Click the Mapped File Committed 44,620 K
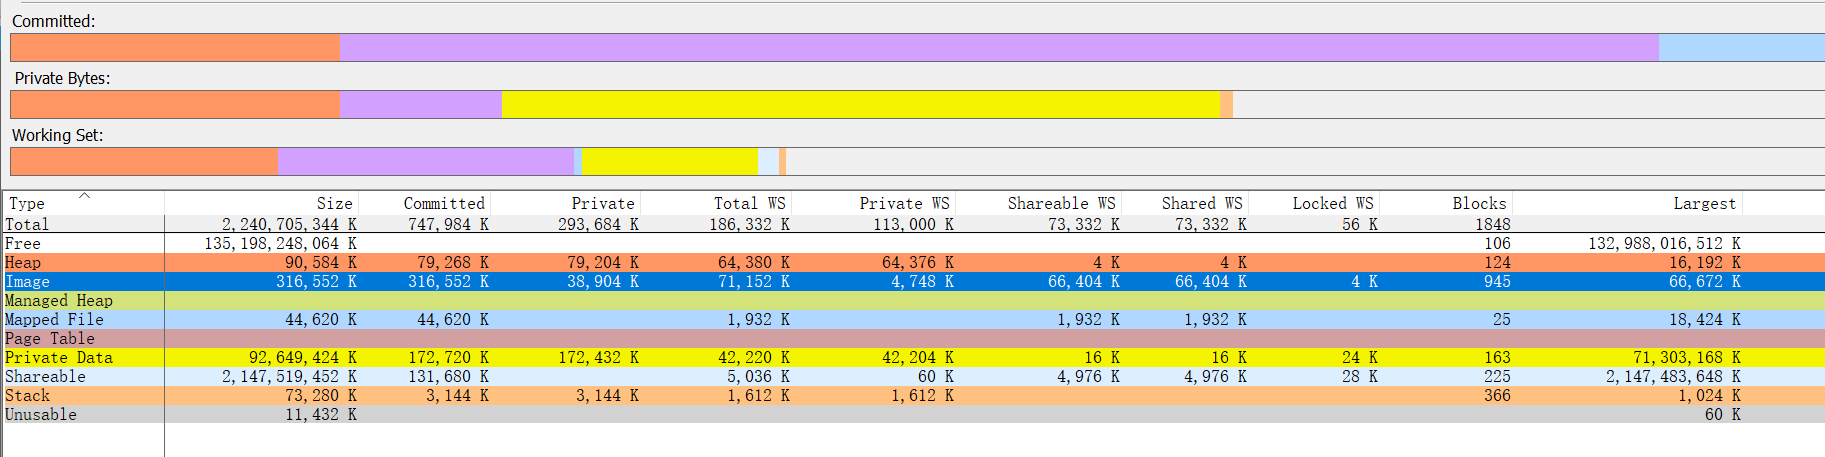Screen dimensions: 1825x457 coord(453,319)
